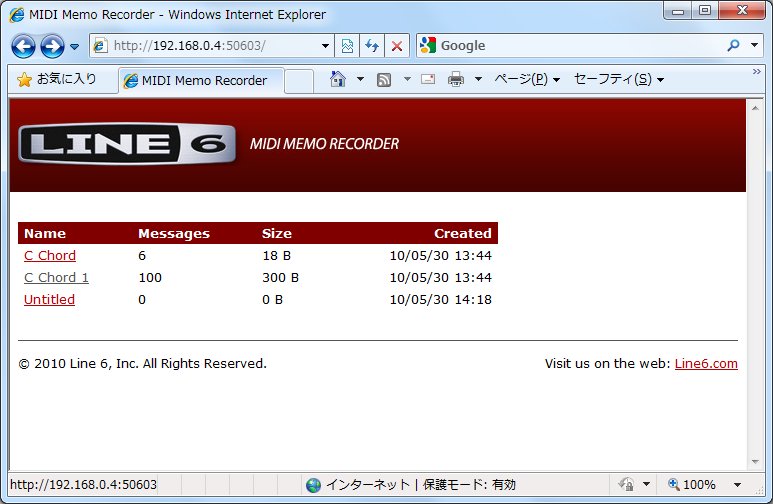Viewport: 773px width, 504px height.
Task: Stop loading with the red X icon
Action: click(397, 46)
